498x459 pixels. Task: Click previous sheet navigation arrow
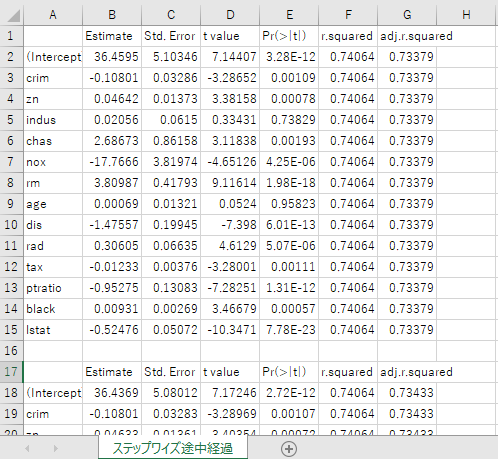click(27, 449)
